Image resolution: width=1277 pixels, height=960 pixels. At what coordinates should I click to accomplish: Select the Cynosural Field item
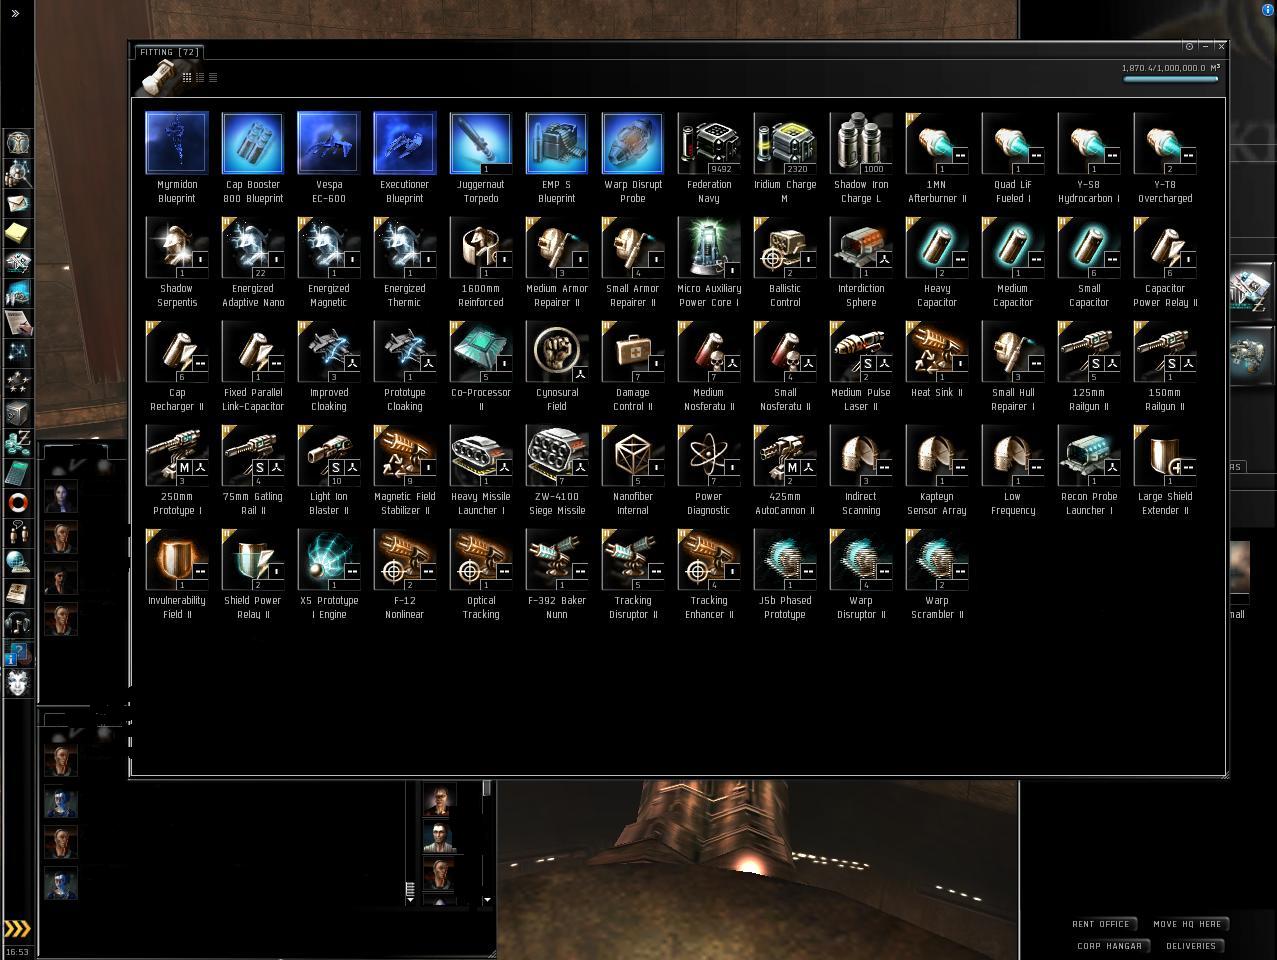pos(557,364)
